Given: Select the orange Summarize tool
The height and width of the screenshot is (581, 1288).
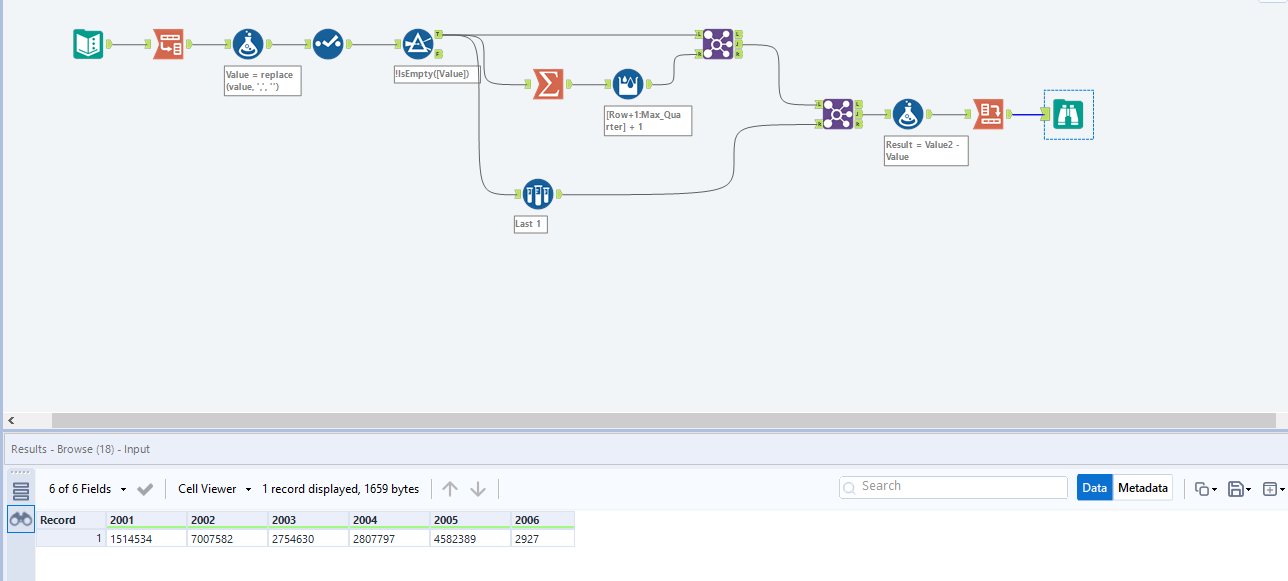Looking at the screenshot, I should (x=548, y=85).
